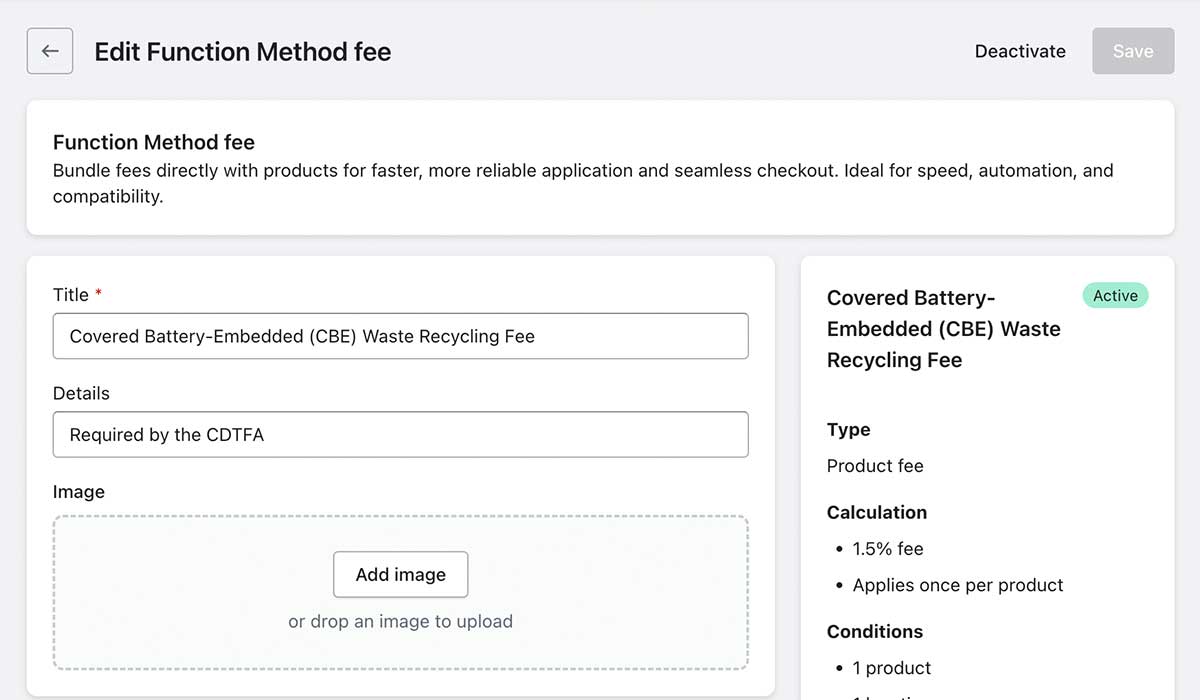Select the fee title in the summary panel

(943, 328)
